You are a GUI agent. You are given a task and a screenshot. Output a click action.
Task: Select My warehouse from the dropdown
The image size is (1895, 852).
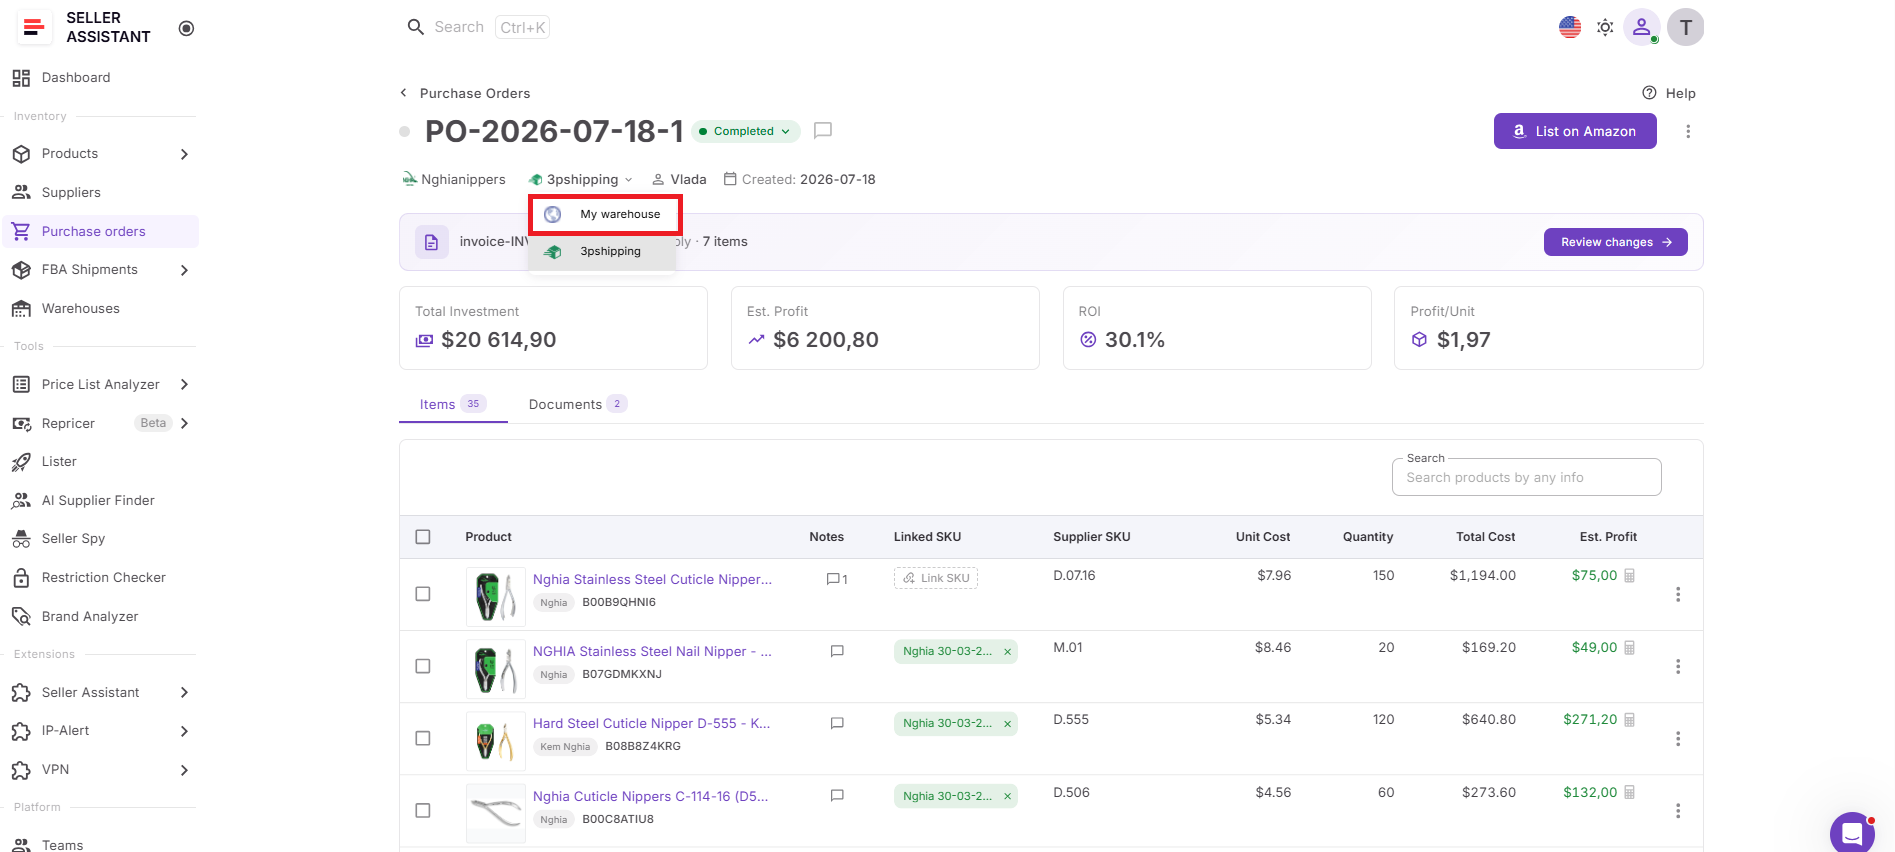point(605,214)
